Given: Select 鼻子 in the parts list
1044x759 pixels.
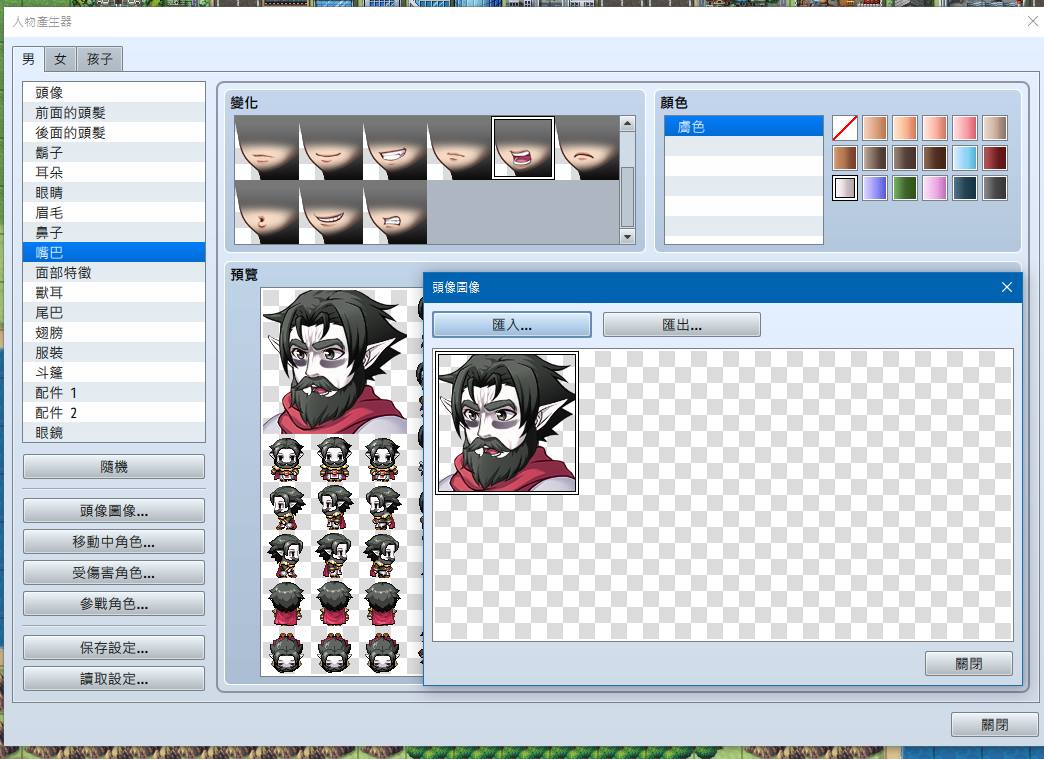Looking at the screenshot, I should tap(114, 232).
